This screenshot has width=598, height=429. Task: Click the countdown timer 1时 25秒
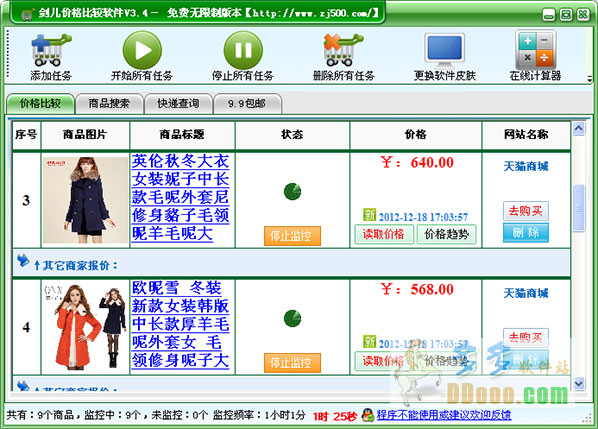(335, 416)
